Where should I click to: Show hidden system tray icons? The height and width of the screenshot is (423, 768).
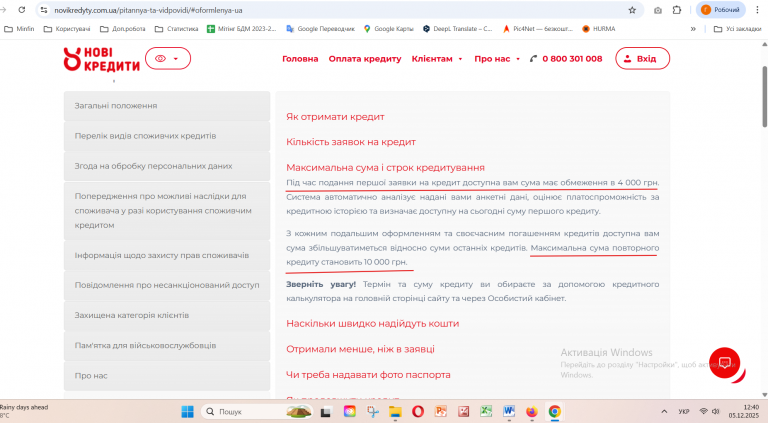(x=664, y=412)
